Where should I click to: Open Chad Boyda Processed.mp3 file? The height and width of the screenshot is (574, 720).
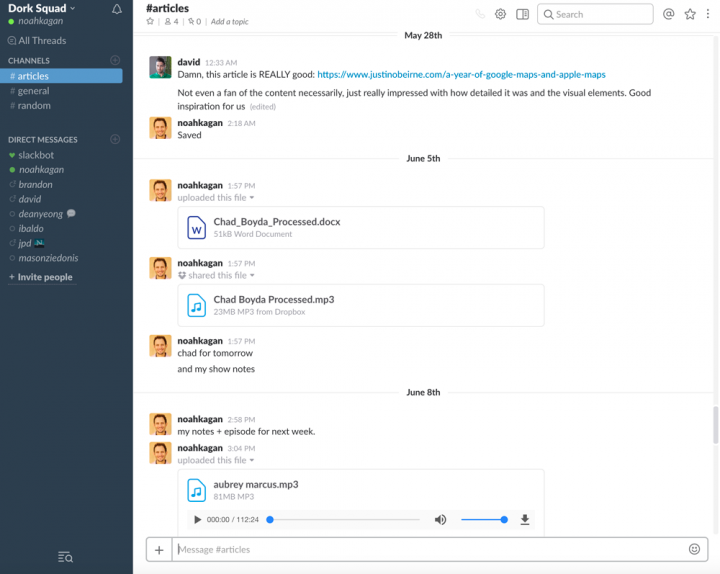[x=274, y=299]
